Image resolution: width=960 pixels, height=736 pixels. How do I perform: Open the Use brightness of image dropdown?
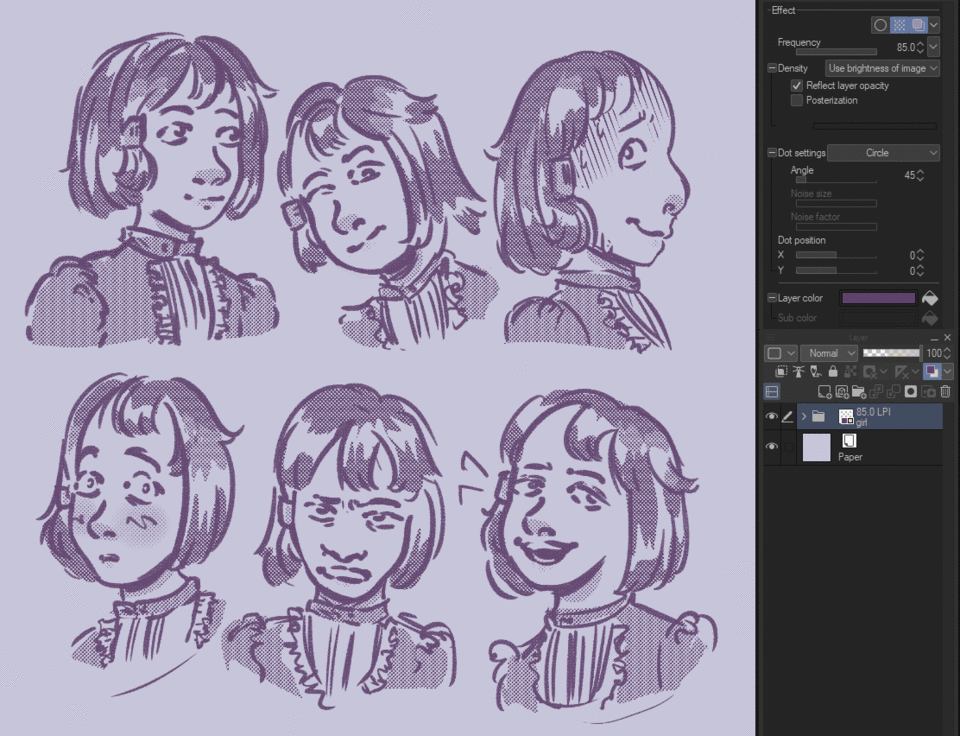(x=882, y=68)
